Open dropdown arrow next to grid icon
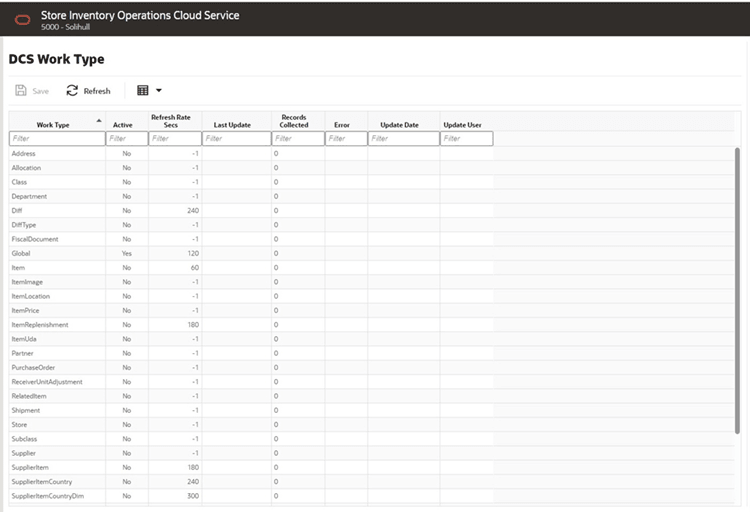This screenshot has height=512, width=750. pyautogui.click(x=159, y=90)
